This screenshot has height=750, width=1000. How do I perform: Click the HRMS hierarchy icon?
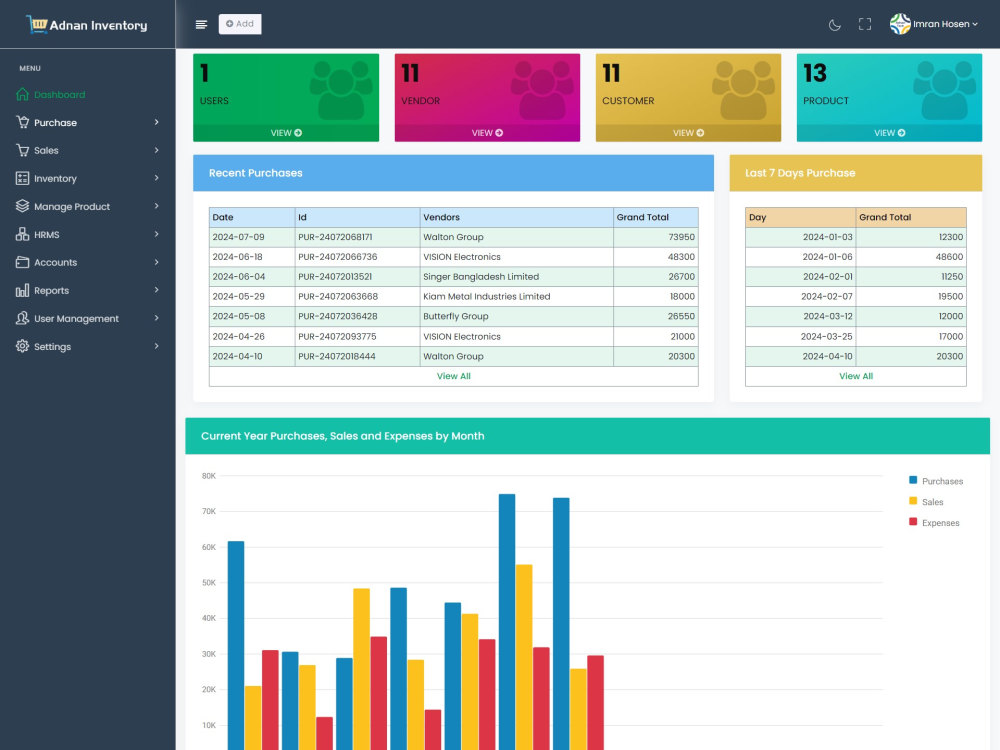22,234
